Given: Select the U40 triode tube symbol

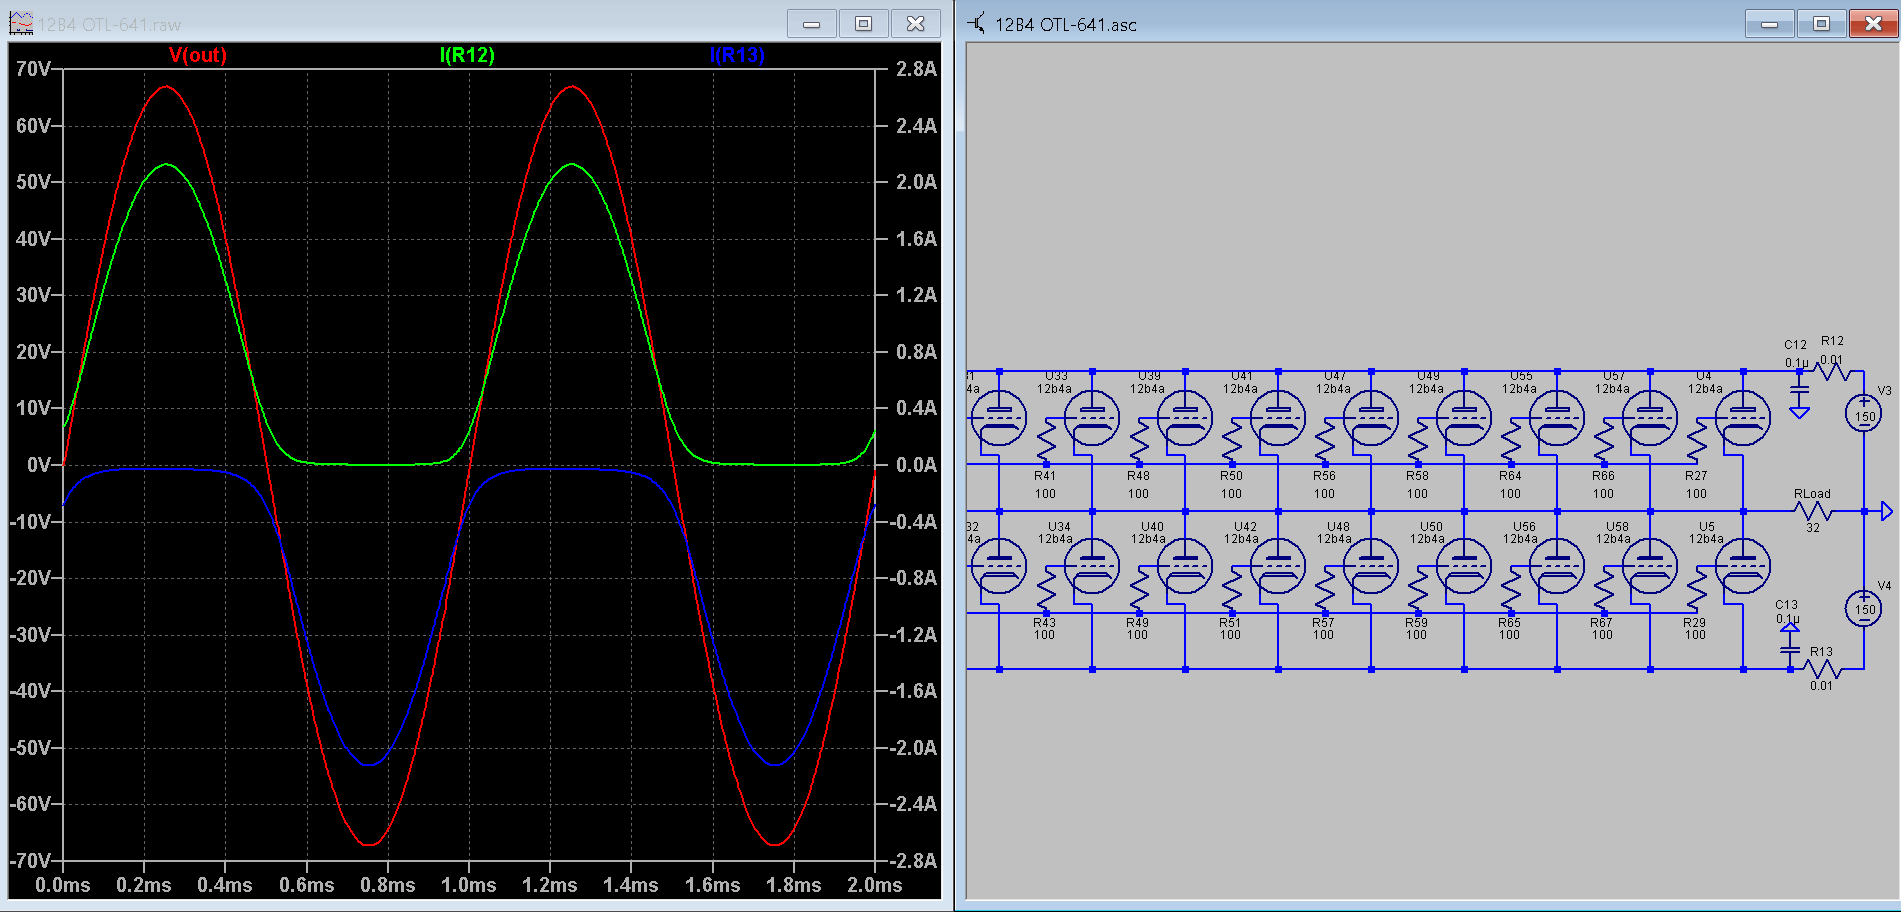Looking at the screenshot, I should [1185, 566].
